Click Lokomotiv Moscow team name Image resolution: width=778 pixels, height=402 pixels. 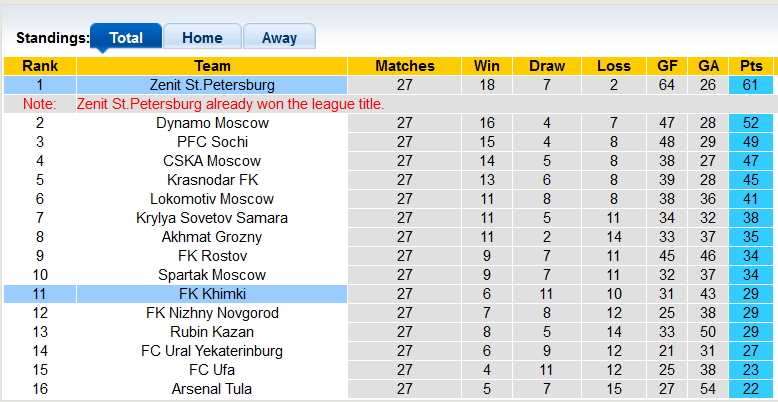coord(212,199)
